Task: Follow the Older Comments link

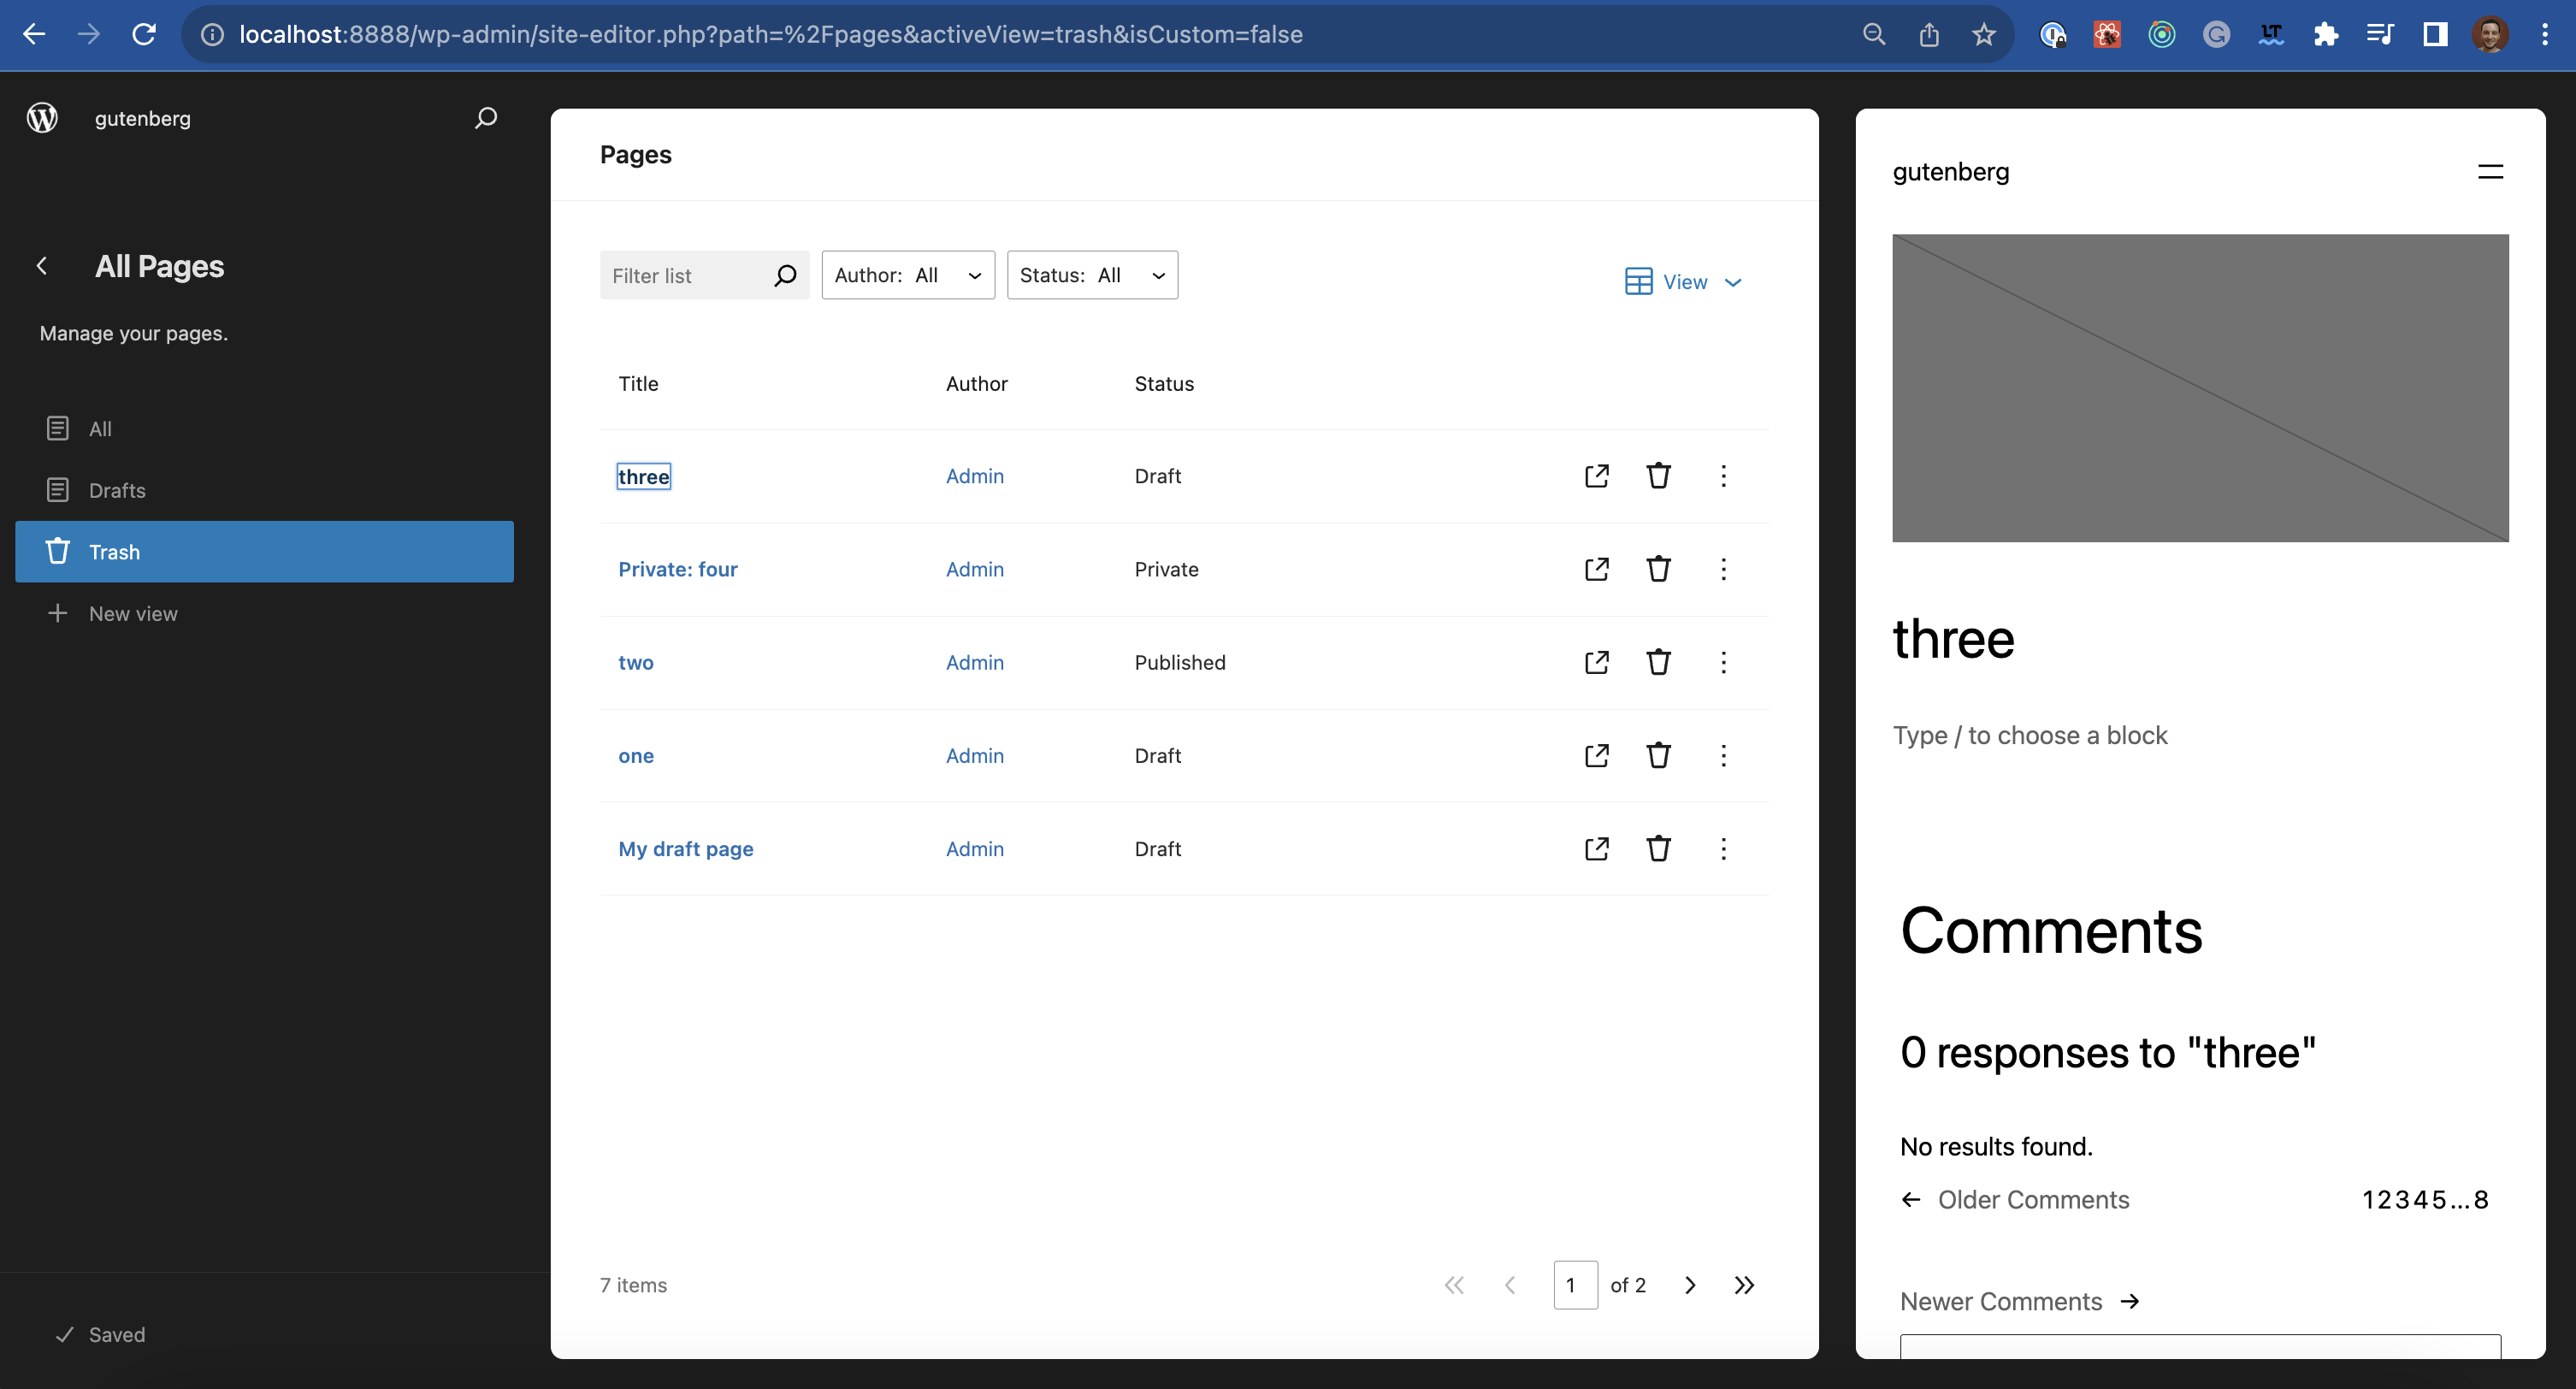Action: (x=2033, y=1199)
